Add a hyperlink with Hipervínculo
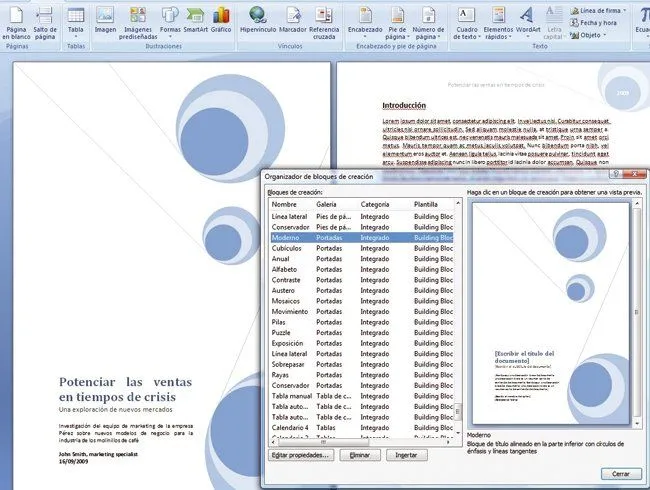The image size is (650, 490). coord(258,21)
